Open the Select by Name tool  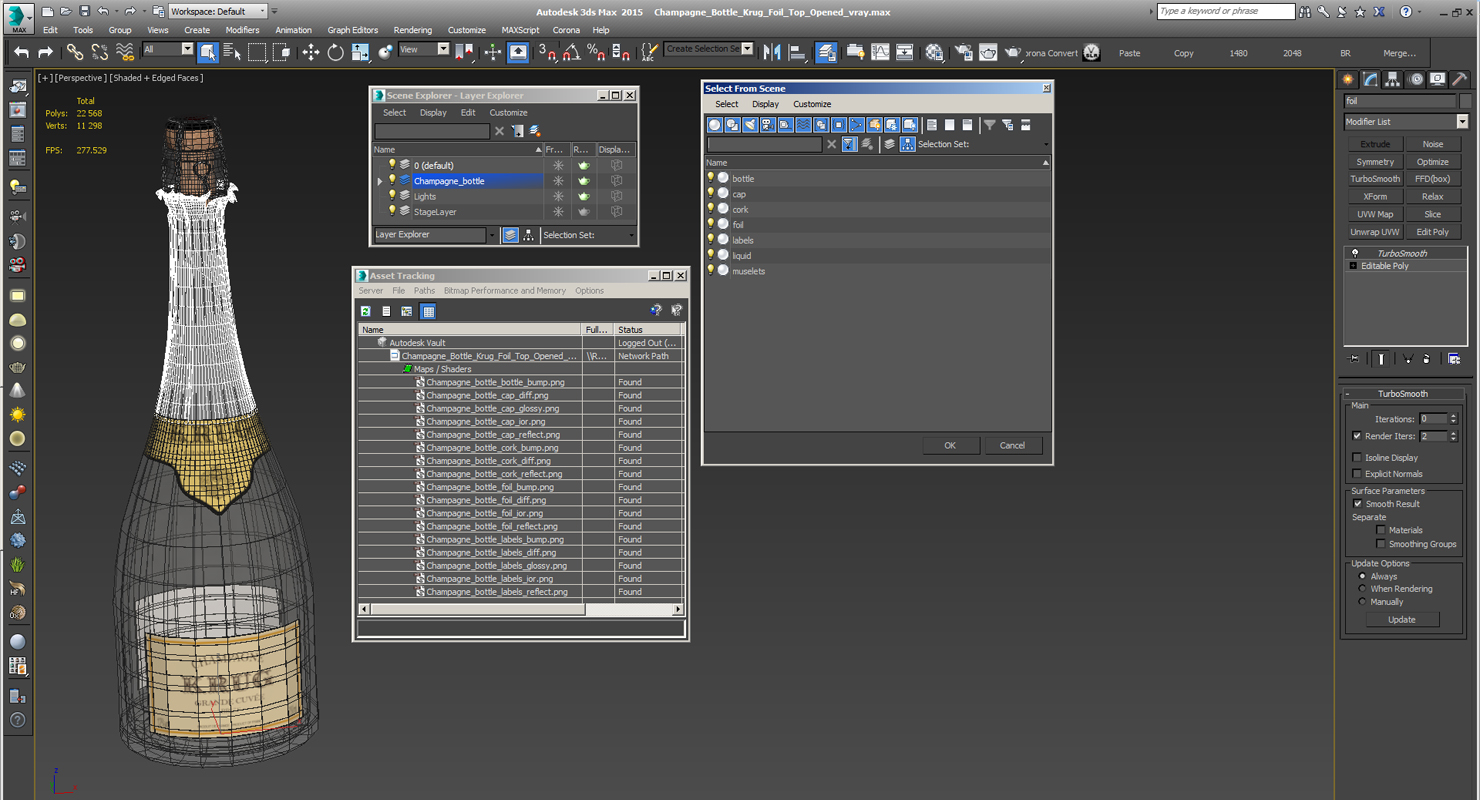232,52
